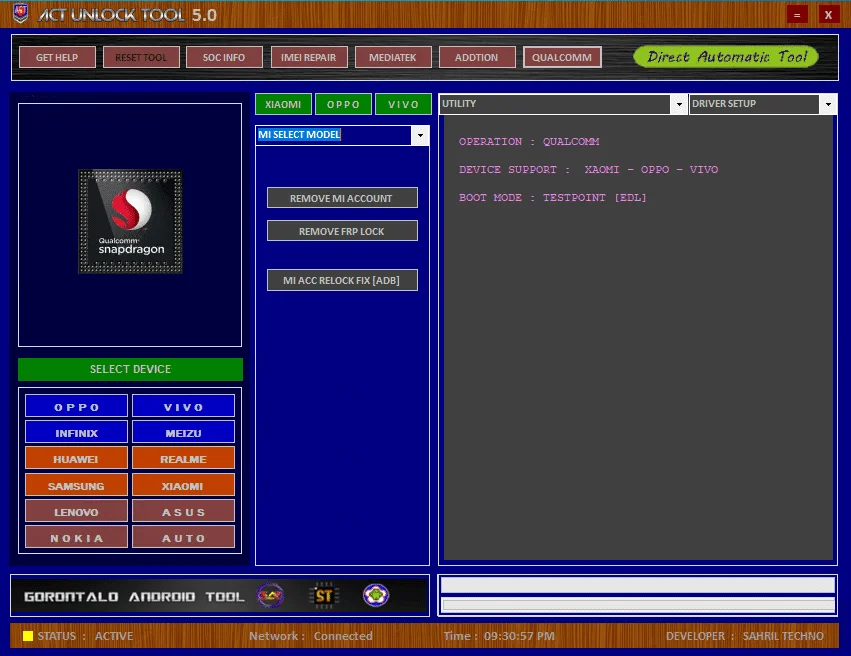Click the ACT Unlock Tool shield logo

[21, 14]
